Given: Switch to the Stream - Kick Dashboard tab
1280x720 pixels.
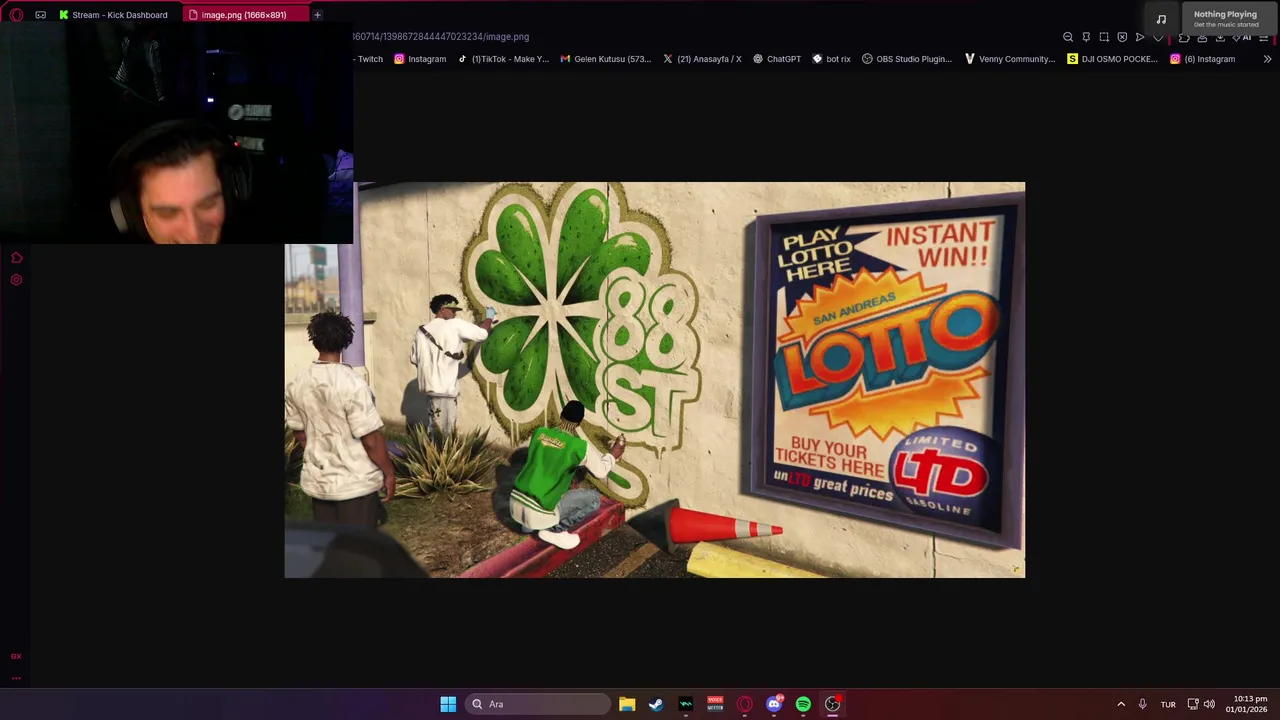Looking at the screenshot, I should [113, 15].
